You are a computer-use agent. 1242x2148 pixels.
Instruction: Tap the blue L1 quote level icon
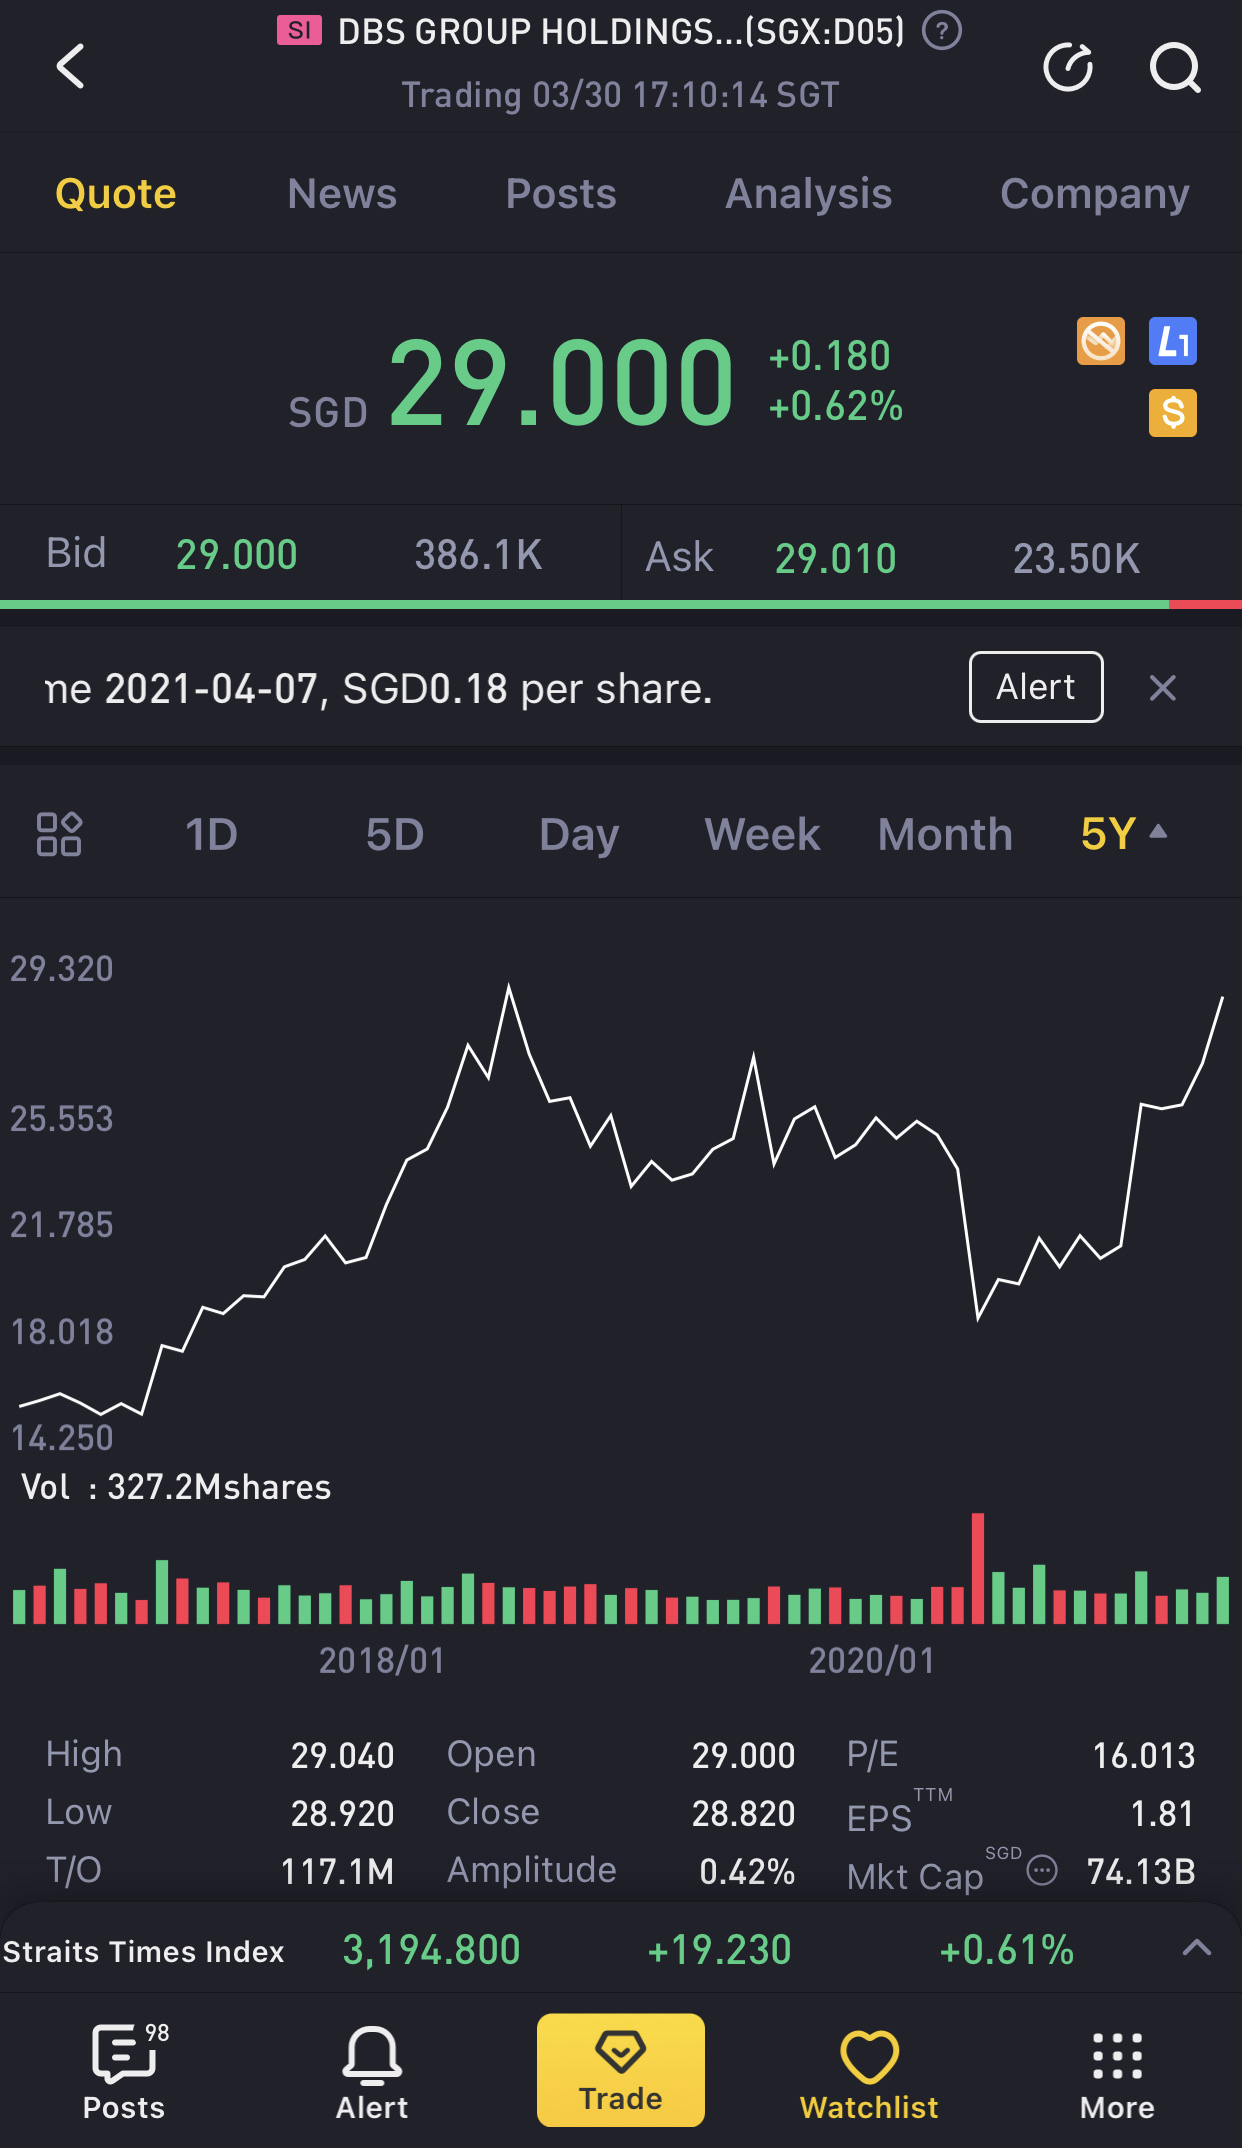(x=1172, y=342)
